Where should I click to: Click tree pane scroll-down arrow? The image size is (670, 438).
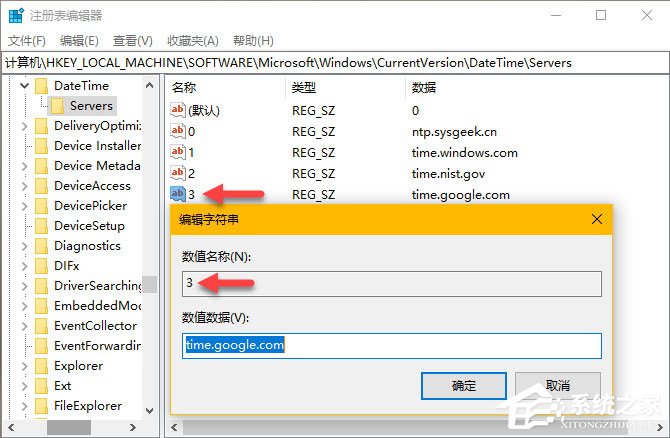click(x=150, y=411)
